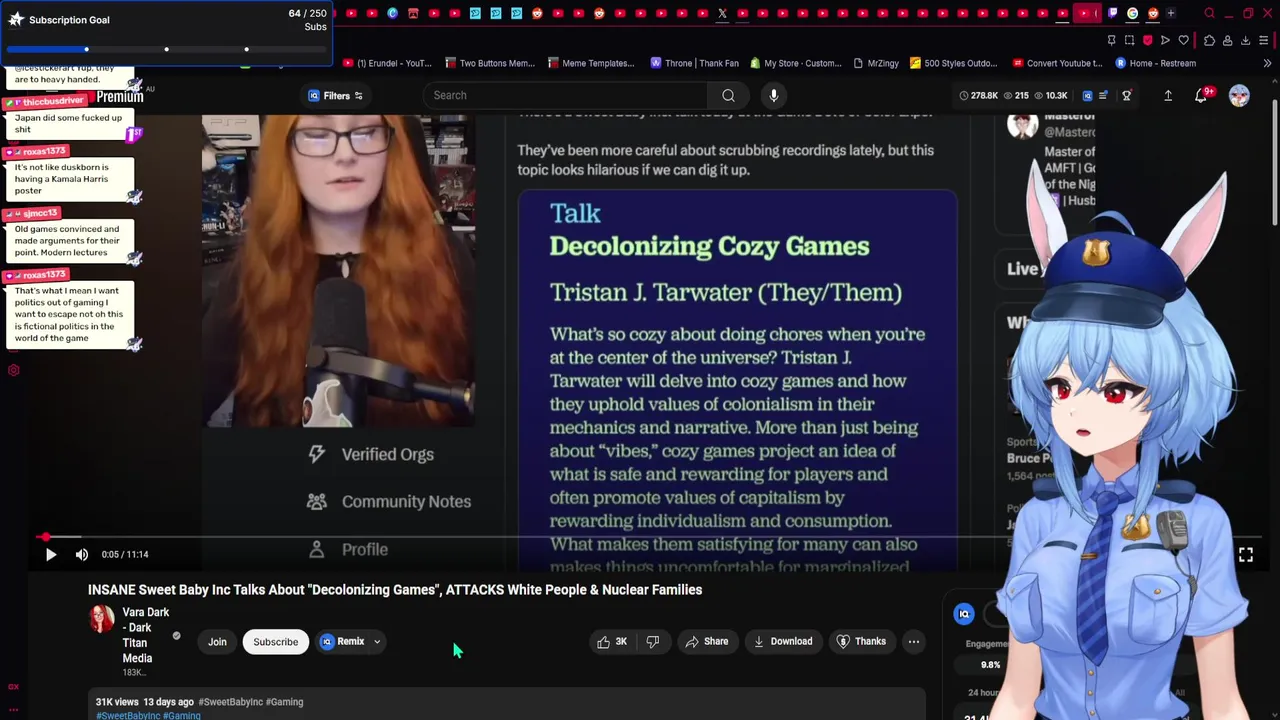The image size is (1280, 720).
Task: Enter fullscreen mode on the video player
Action: [x=1245, y=554]
